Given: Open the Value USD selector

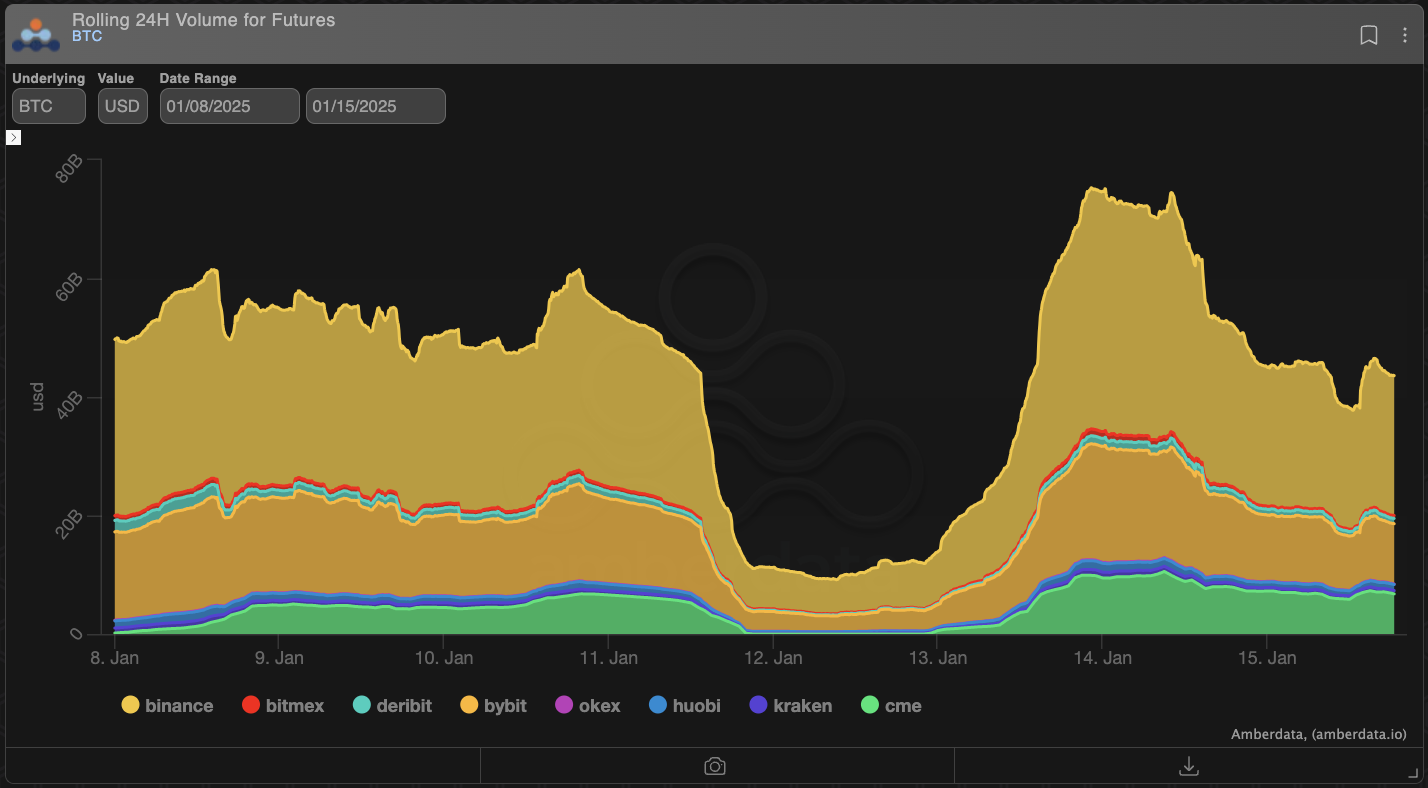Looking at the screenshot, I should 122,105.
